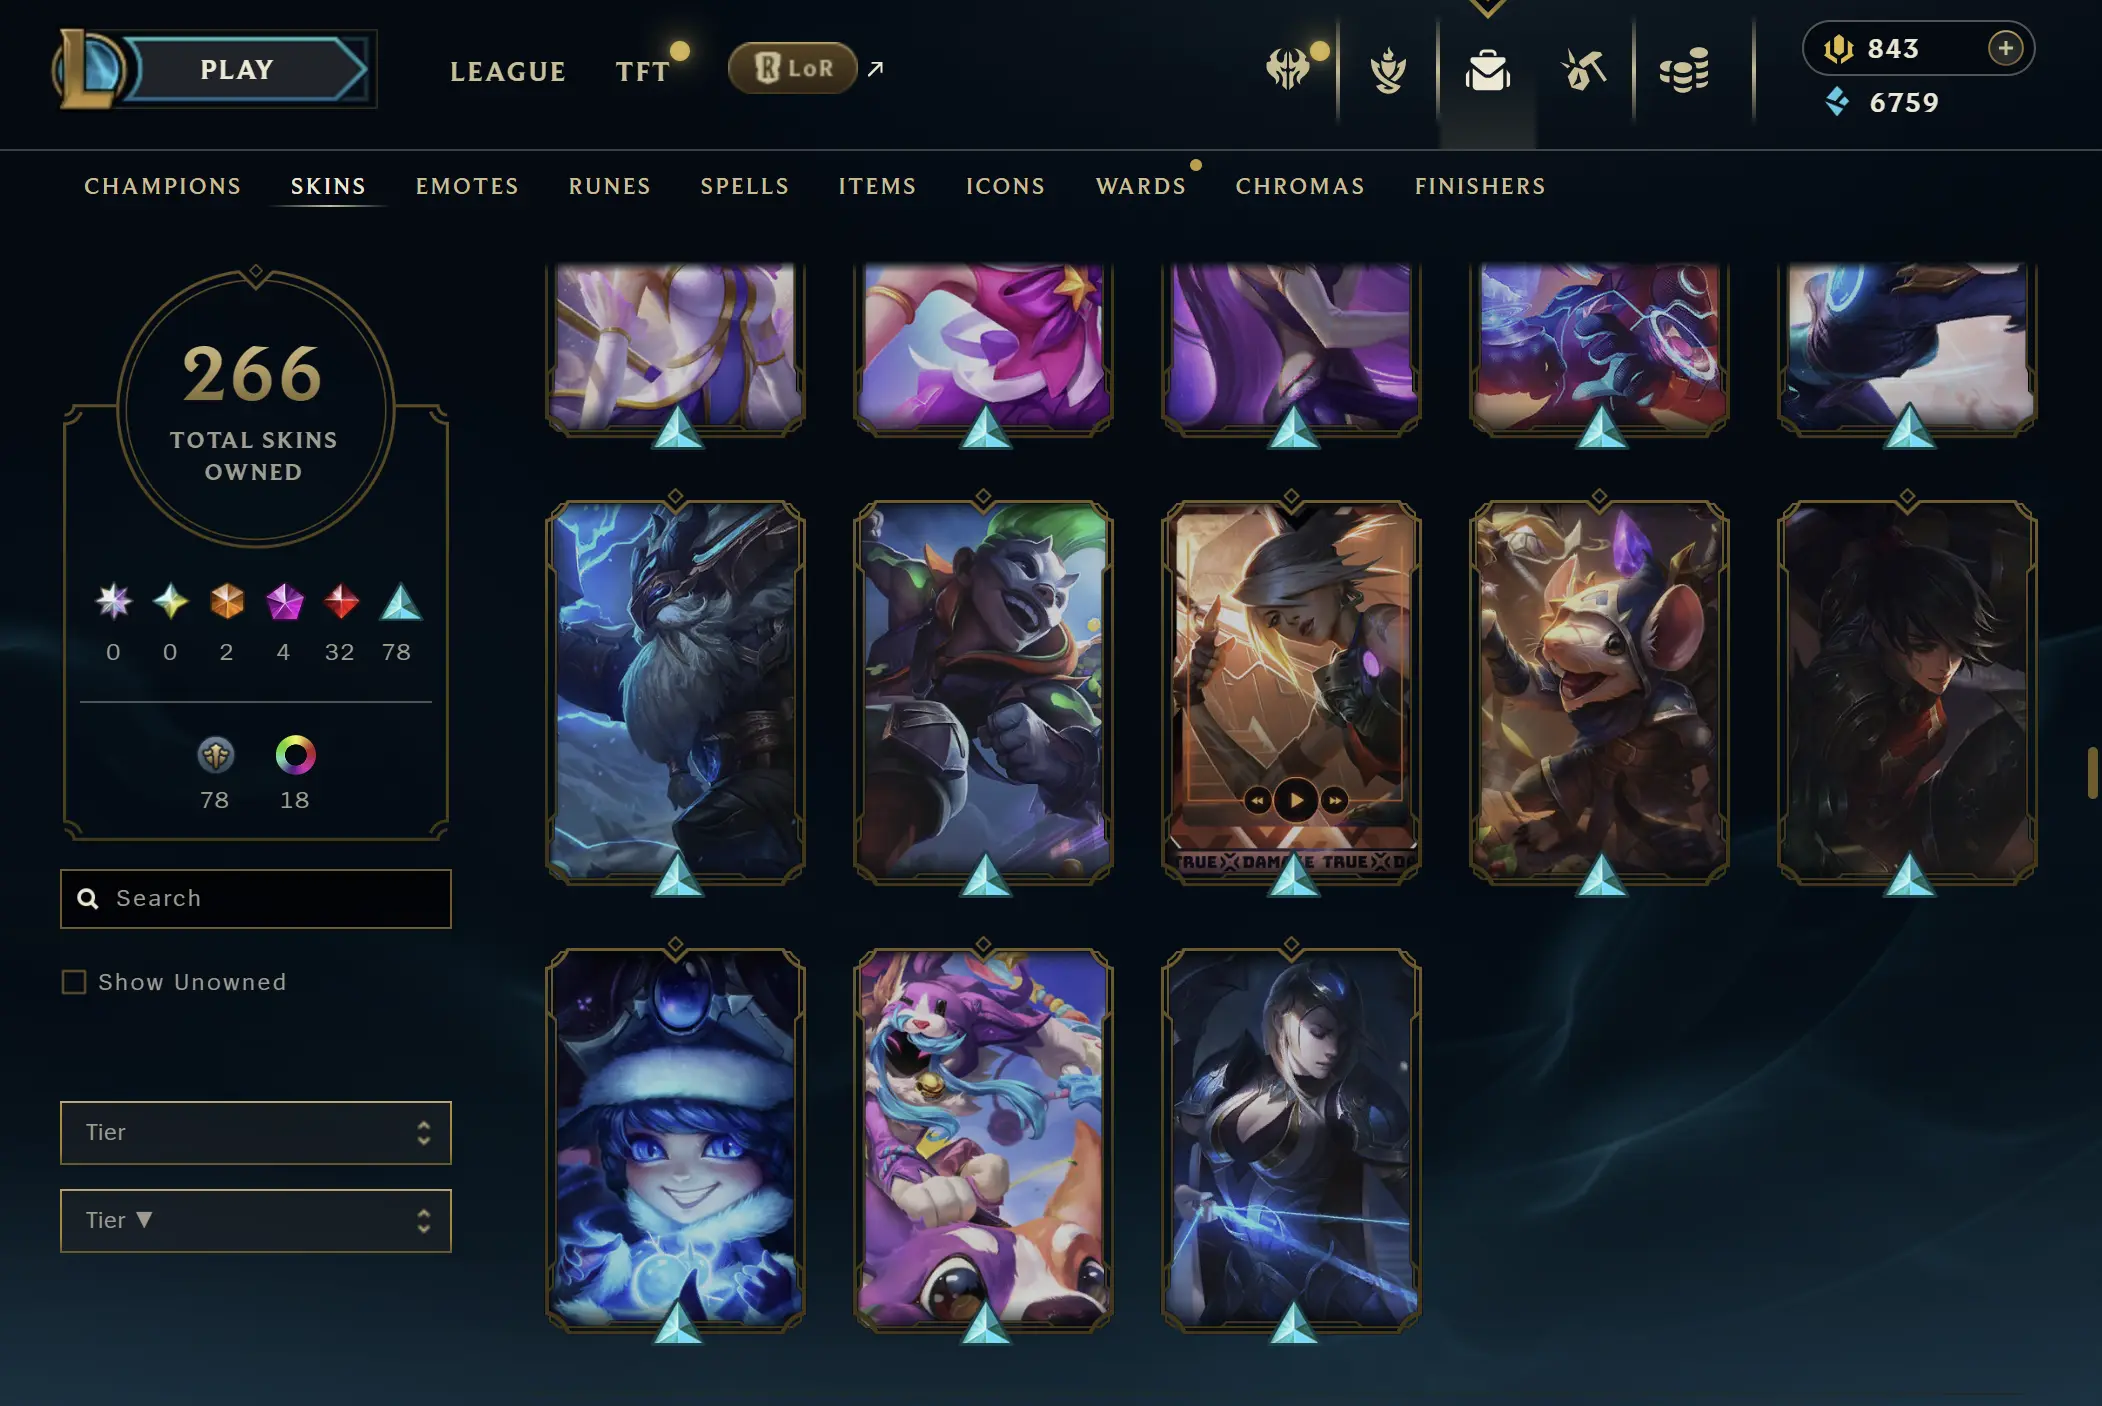Switch to the Chromas tab
Image resolution: width=2102 pixels, height=1406 pixels.
1300,186
